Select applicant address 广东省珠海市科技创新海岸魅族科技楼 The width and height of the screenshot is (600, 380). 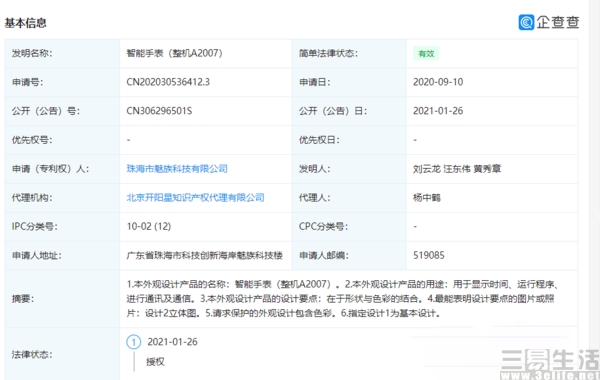pos(204,255)
